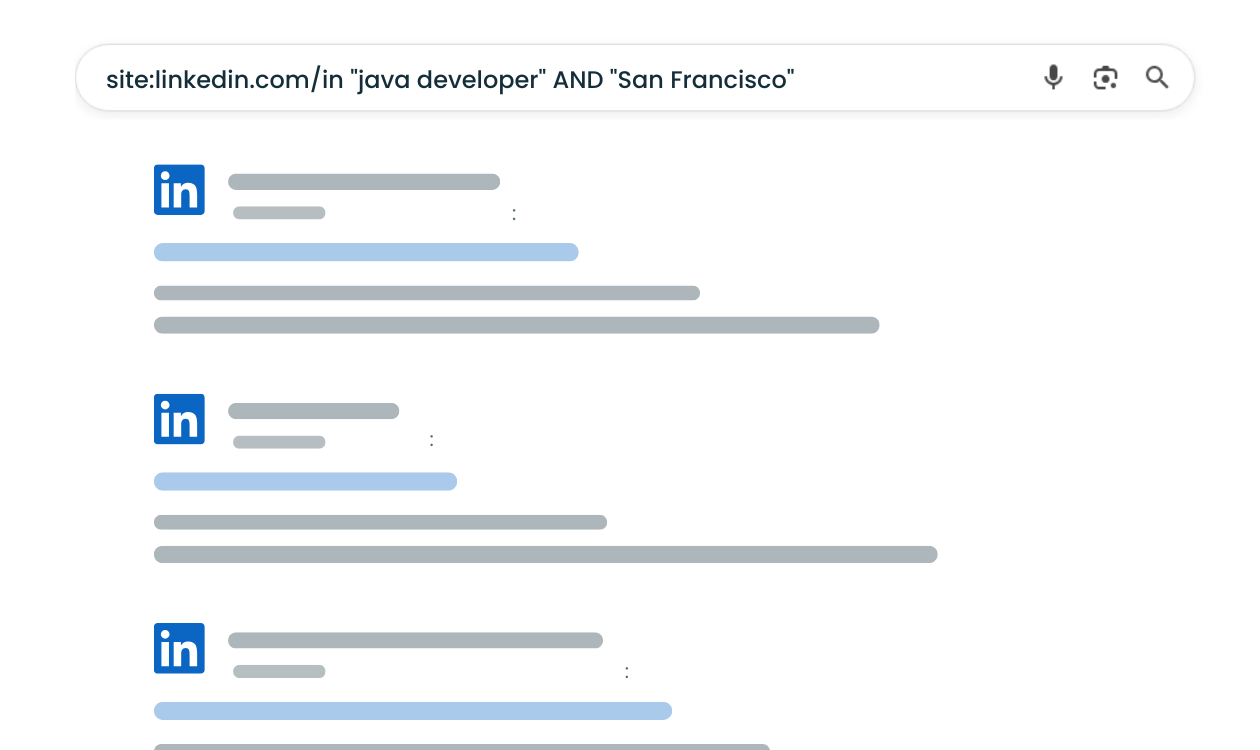The height and width of the screenshot is (750, 1260).
Task: Click the third result's site name line
Action: click(415, 640)
